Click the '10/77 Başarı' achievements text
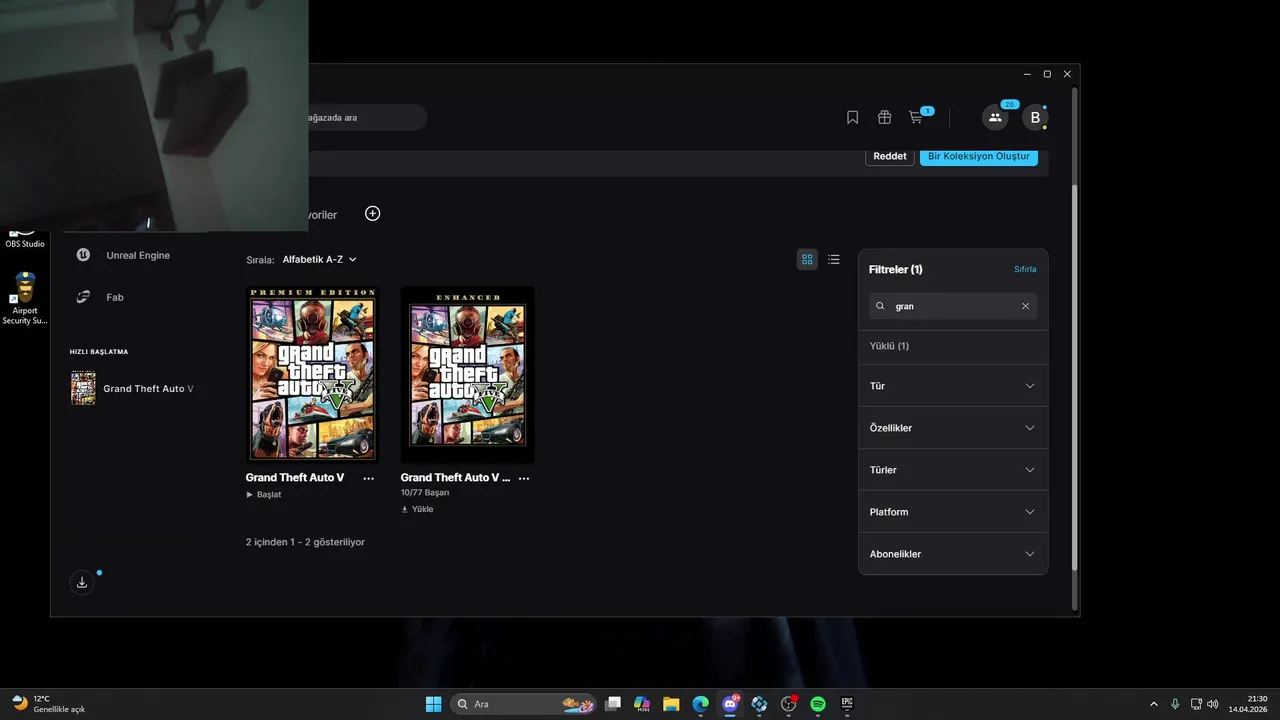The width and height of the screenshot is (1280, 720). tap(425, 493)
